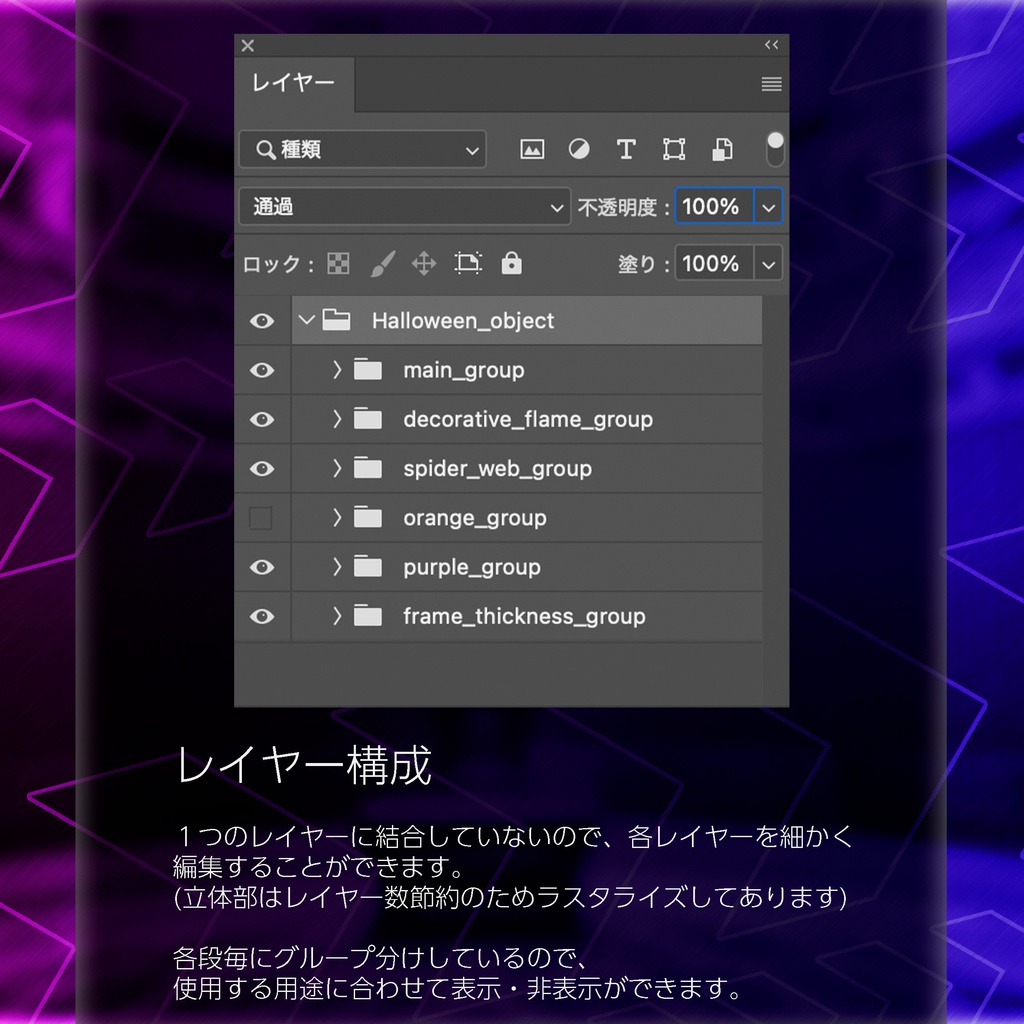Image resolution: width=1024 pixels, height=1024 pixels.
Task: Click the main_group folder icon
Action: click(368, 370)
